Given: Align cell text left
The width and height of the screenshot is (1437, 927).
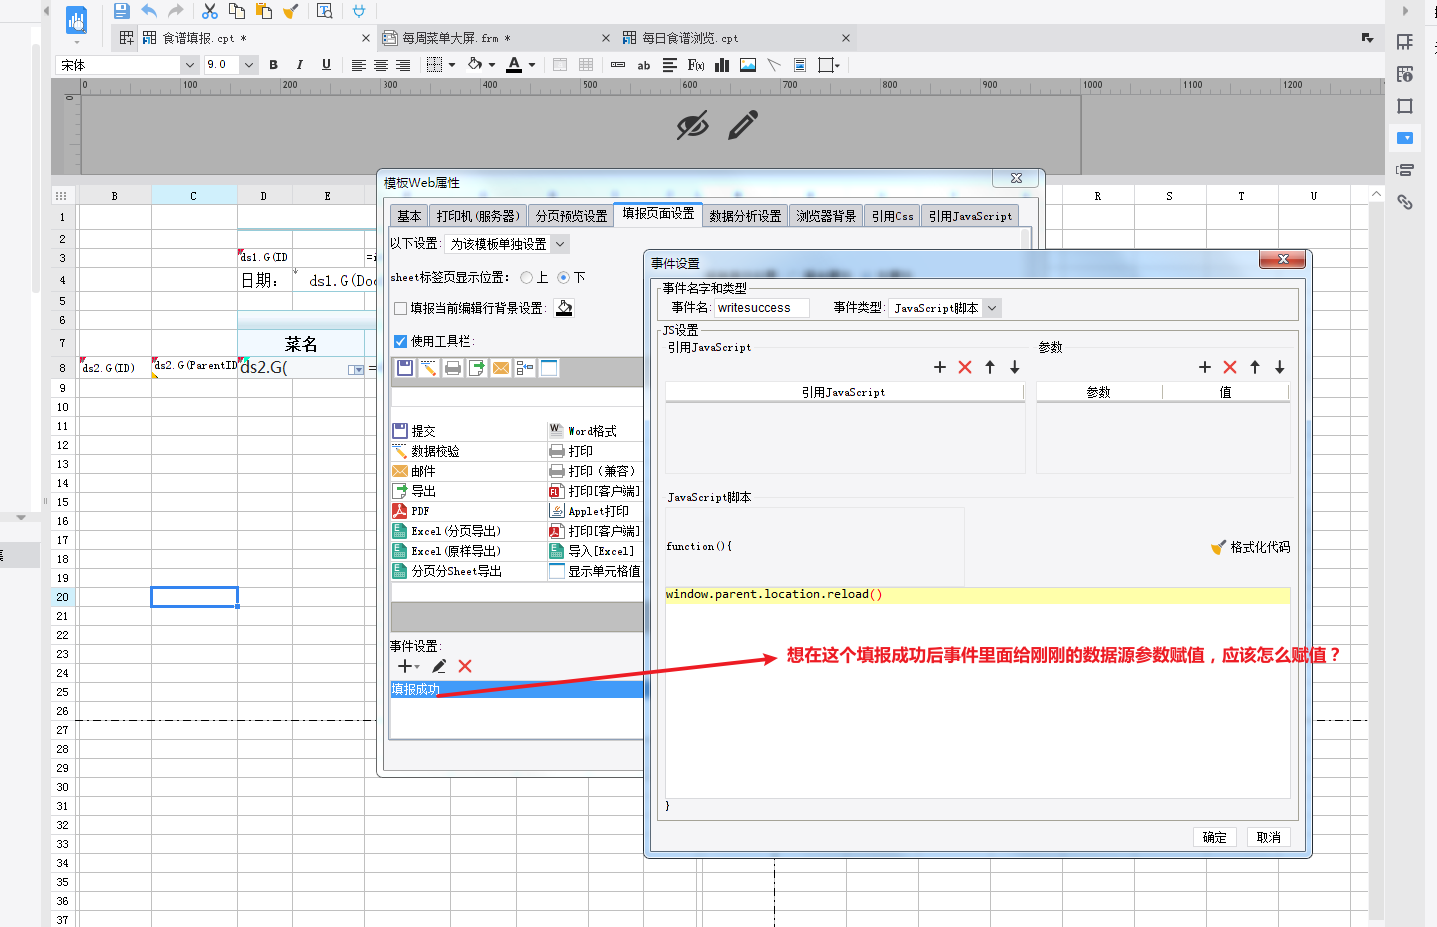Looking at the screenshot, I should (x=358, y=65).
